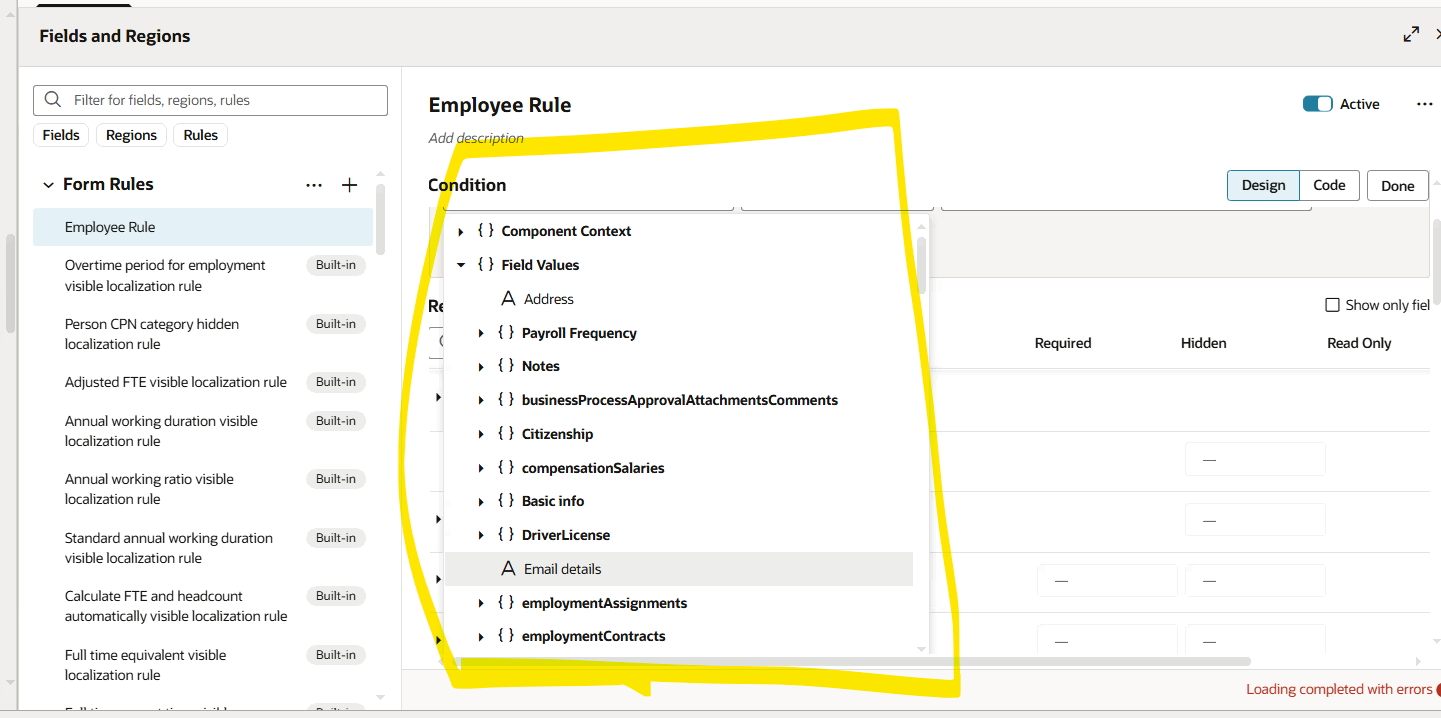Collapse the Form Rules section
Image resolution: width=1441 pixels, height=718 pixels.
click(48, 185)
